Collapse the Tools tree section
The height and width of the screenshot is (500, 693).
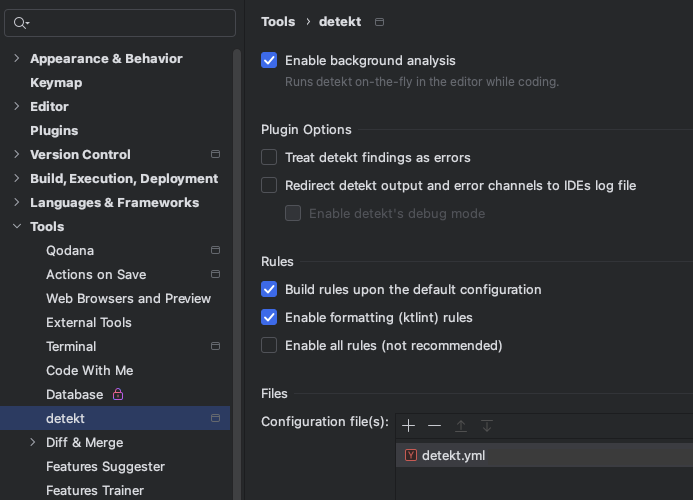[16, 227]
